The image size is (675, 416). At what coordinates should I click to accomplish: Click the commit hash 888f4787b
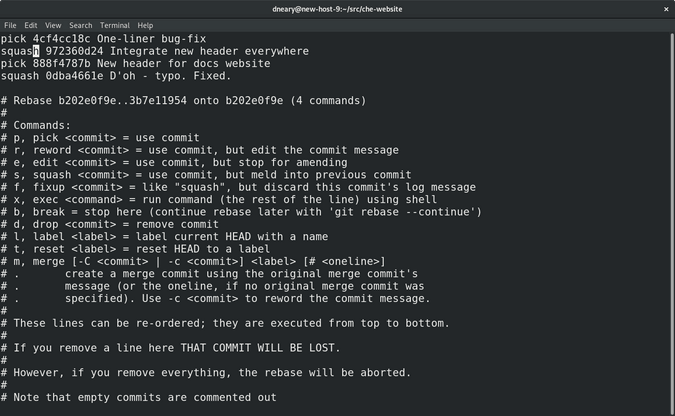click(x=61, y=63)
